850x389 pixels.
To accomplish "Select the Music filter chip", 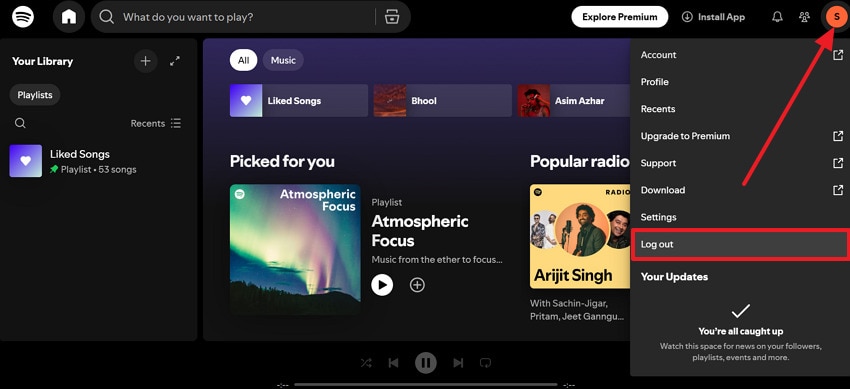I will click(283, 60).
